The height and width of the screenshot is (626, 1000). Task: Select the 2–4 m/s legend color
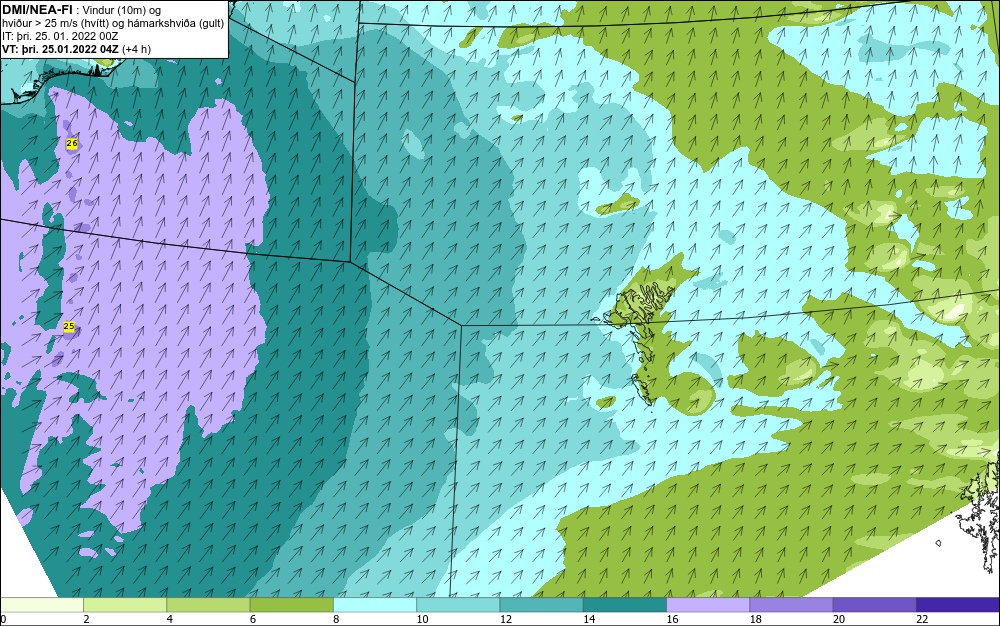click(x=125, y=605)
